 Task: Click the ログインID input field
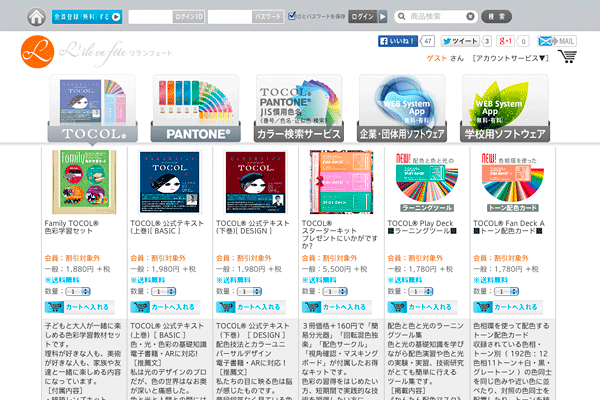[165, 17]
